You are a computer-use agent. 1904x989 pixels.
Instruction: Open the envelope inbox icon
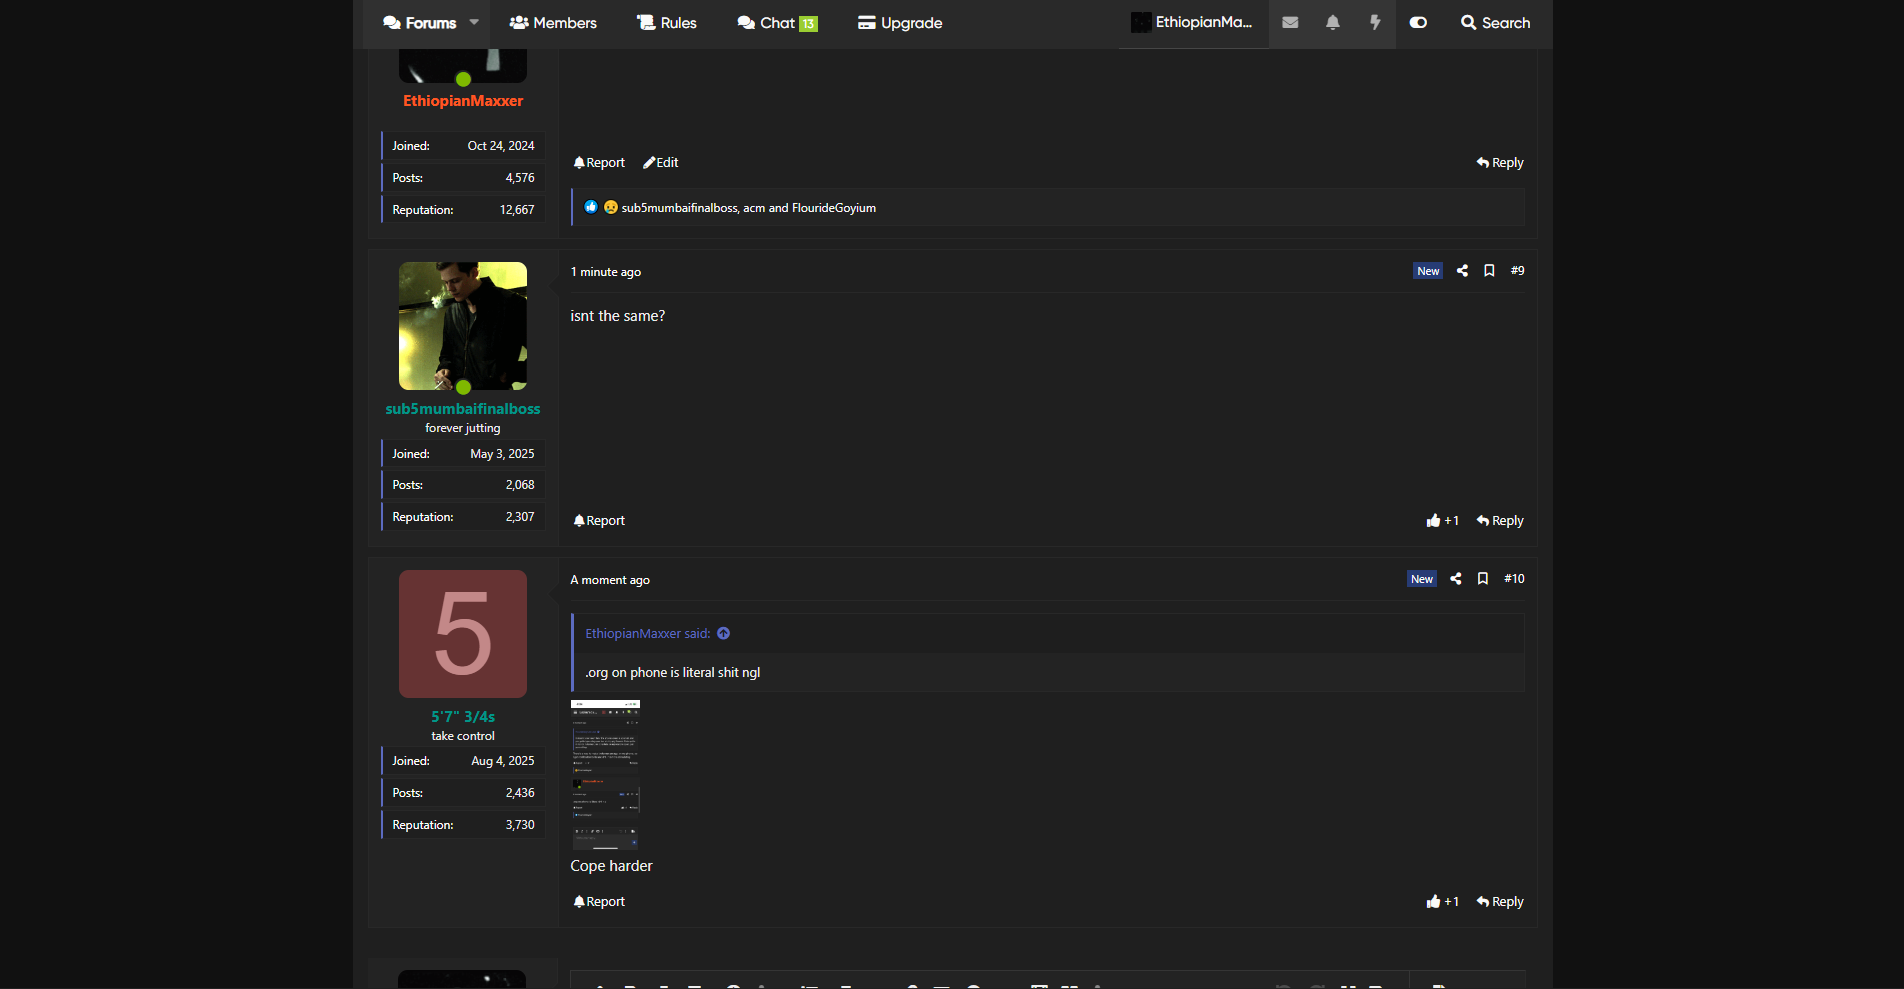tap(1290, 23)
